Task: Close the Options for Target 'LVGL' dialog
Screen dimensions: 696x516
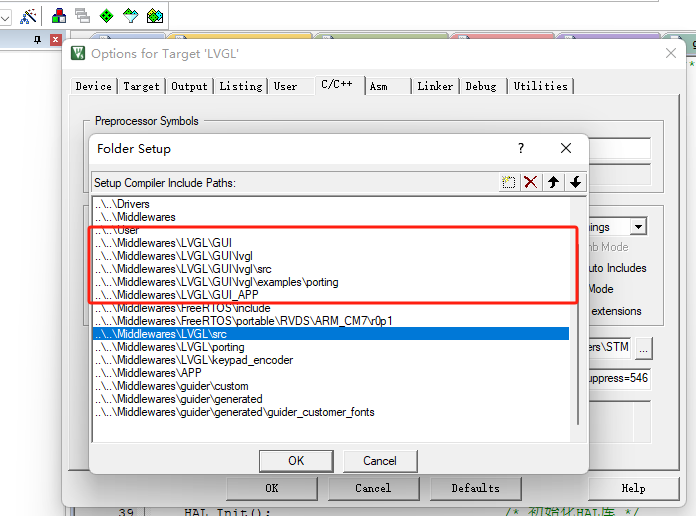Action: pos(671,54)
